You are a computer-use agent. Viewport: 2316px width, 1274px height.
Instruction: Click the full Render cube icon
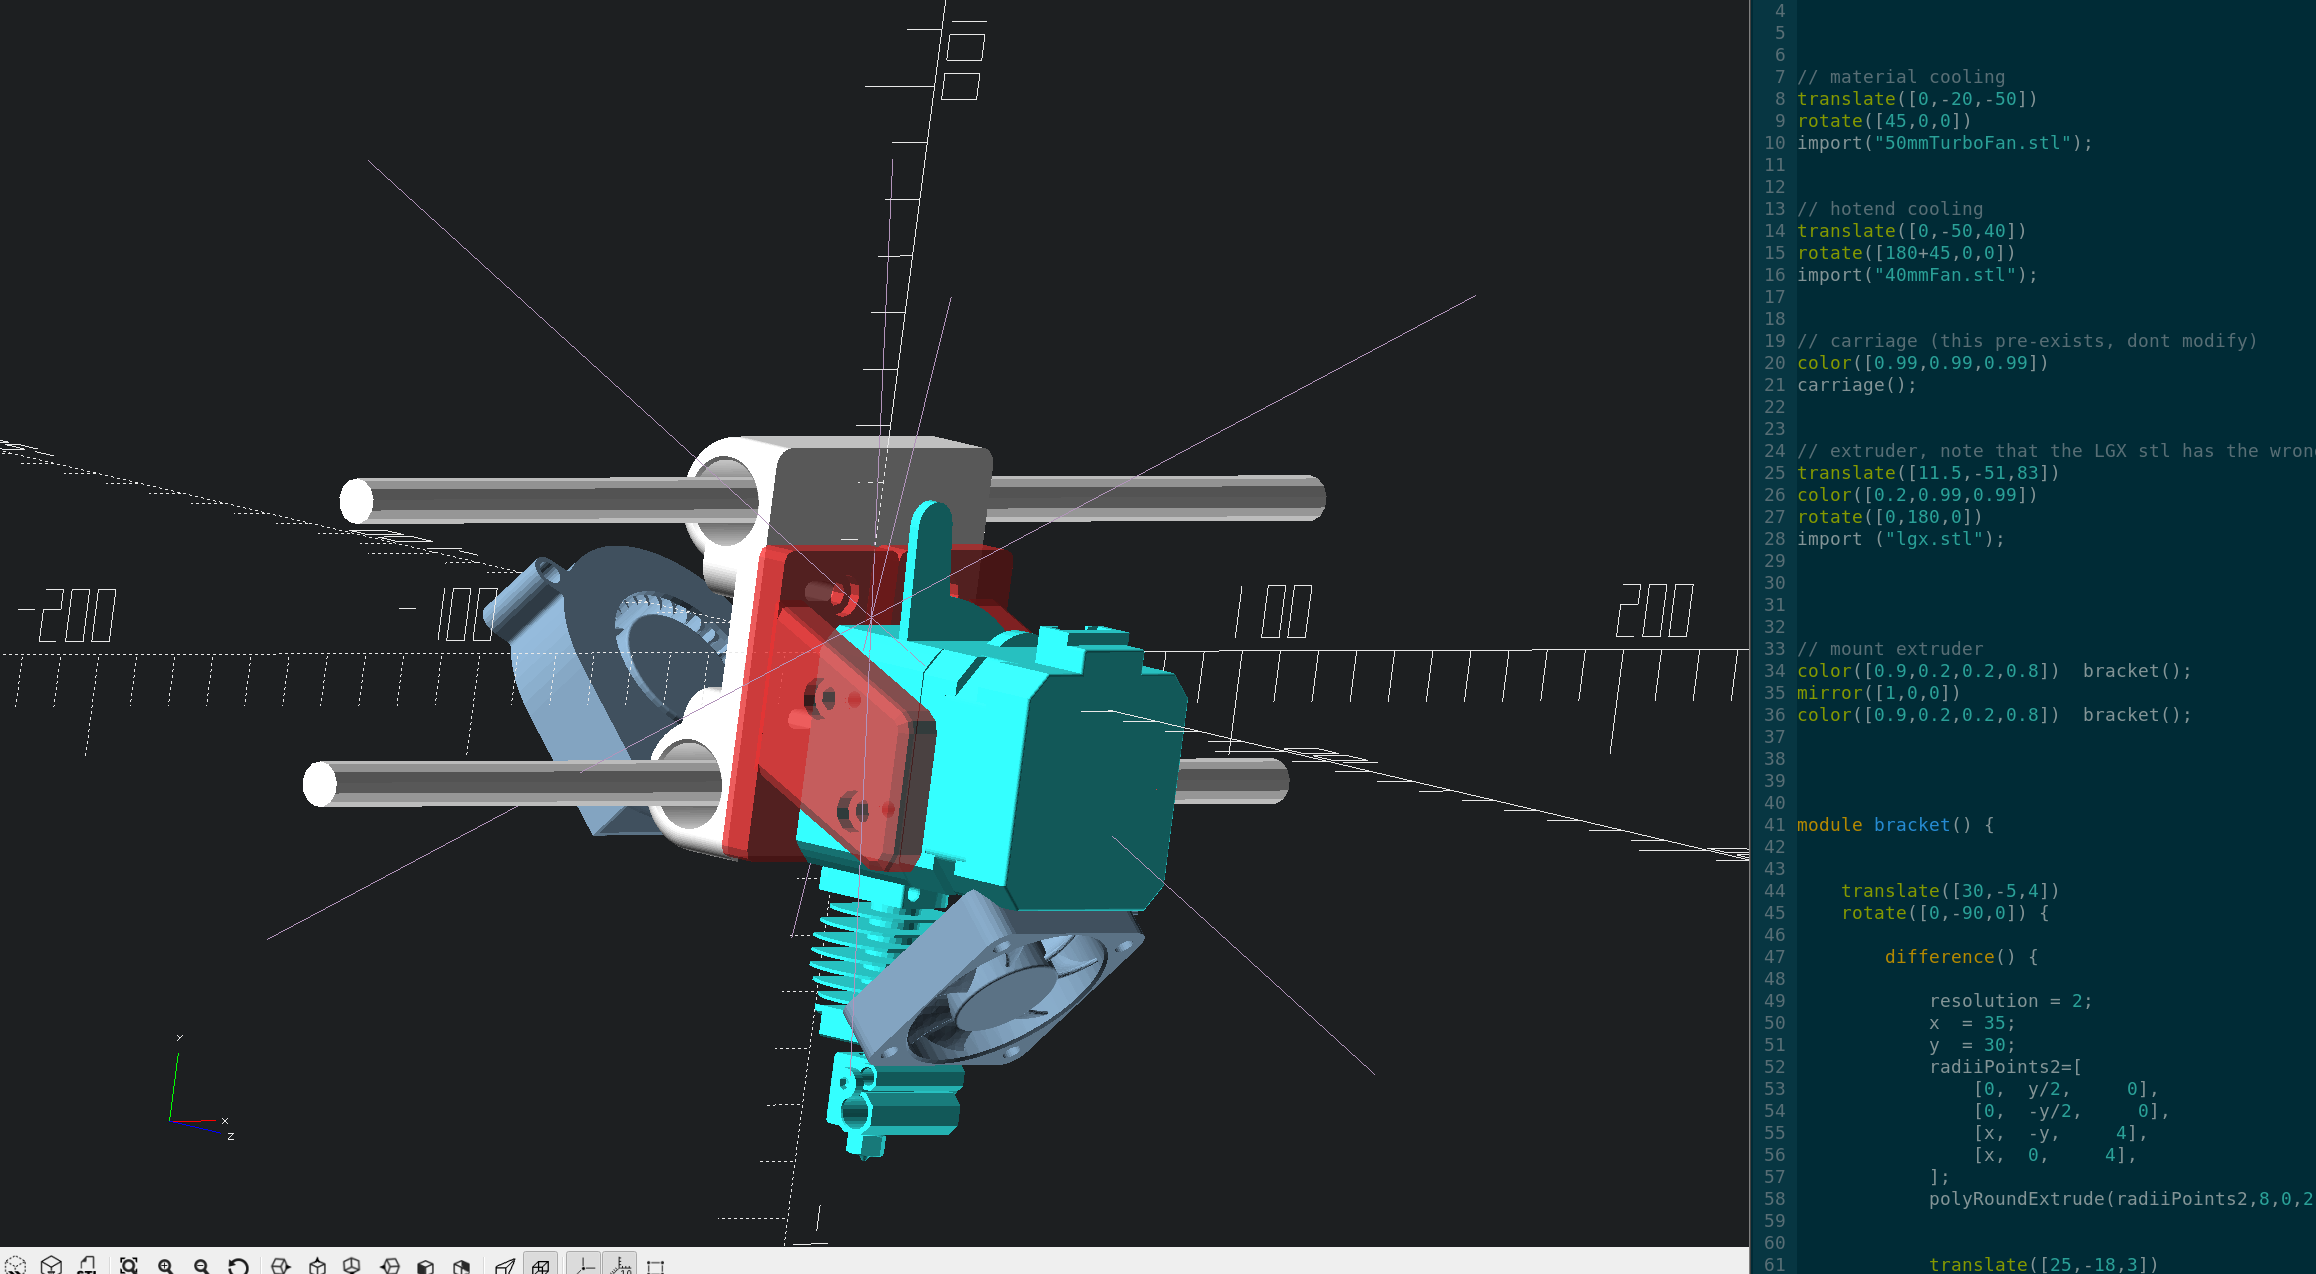[52, 1265]
